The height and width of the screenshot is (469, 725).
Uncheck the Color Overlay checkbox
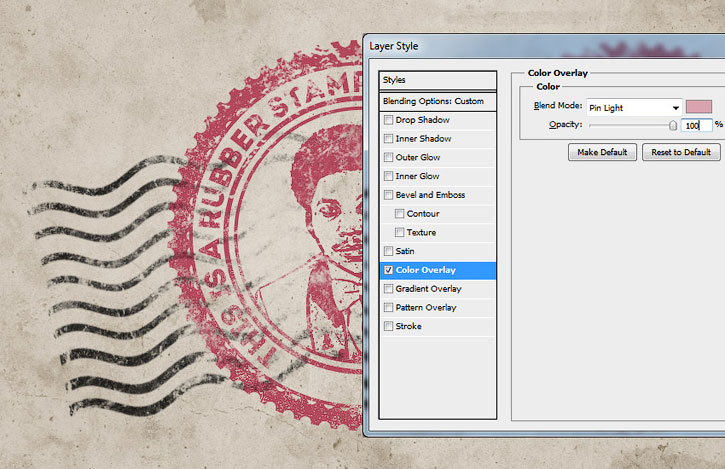388,270
